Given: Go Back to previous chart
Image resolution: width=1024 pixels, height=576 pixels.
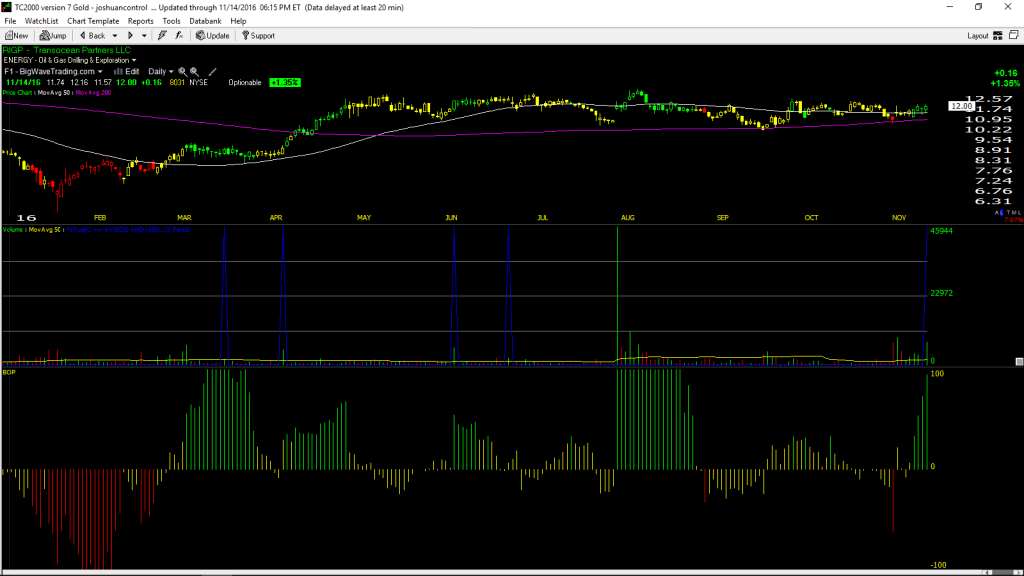Looking at the screenshot, I should coord(92,36).
